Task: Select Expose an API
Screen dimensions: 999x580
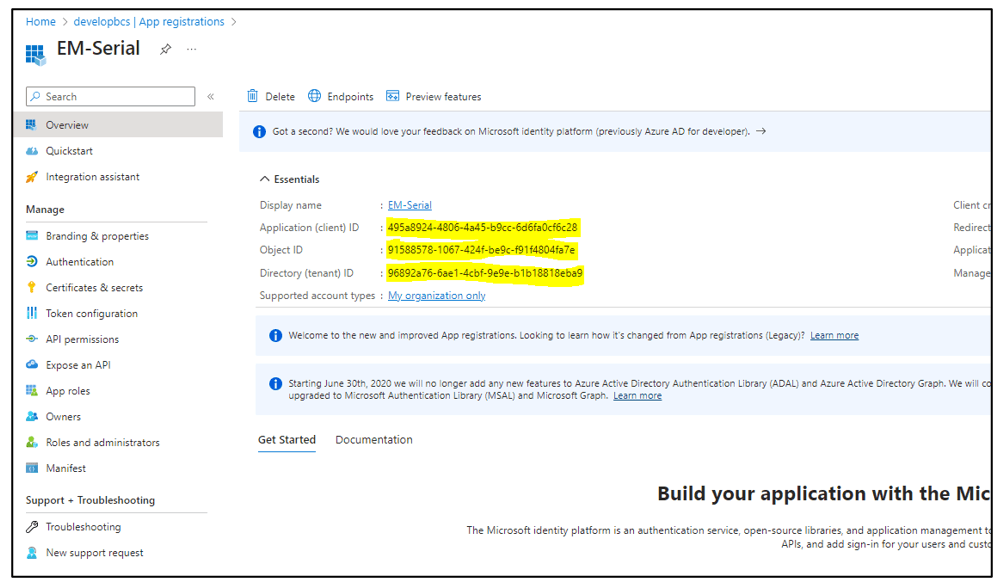Action: [78, 366]
